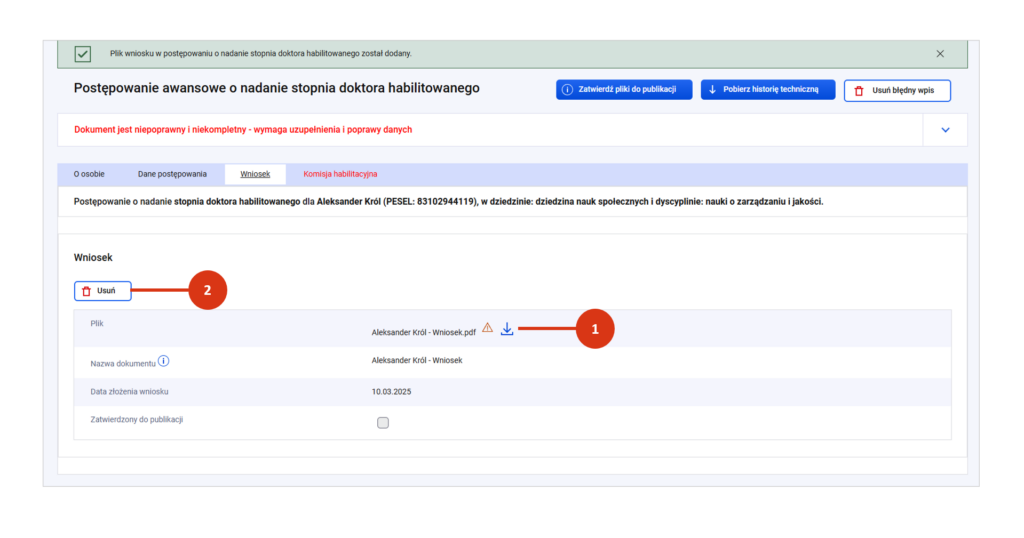Click the green success checkmark in the banner

pyautogui.click(x=83, y=54)
